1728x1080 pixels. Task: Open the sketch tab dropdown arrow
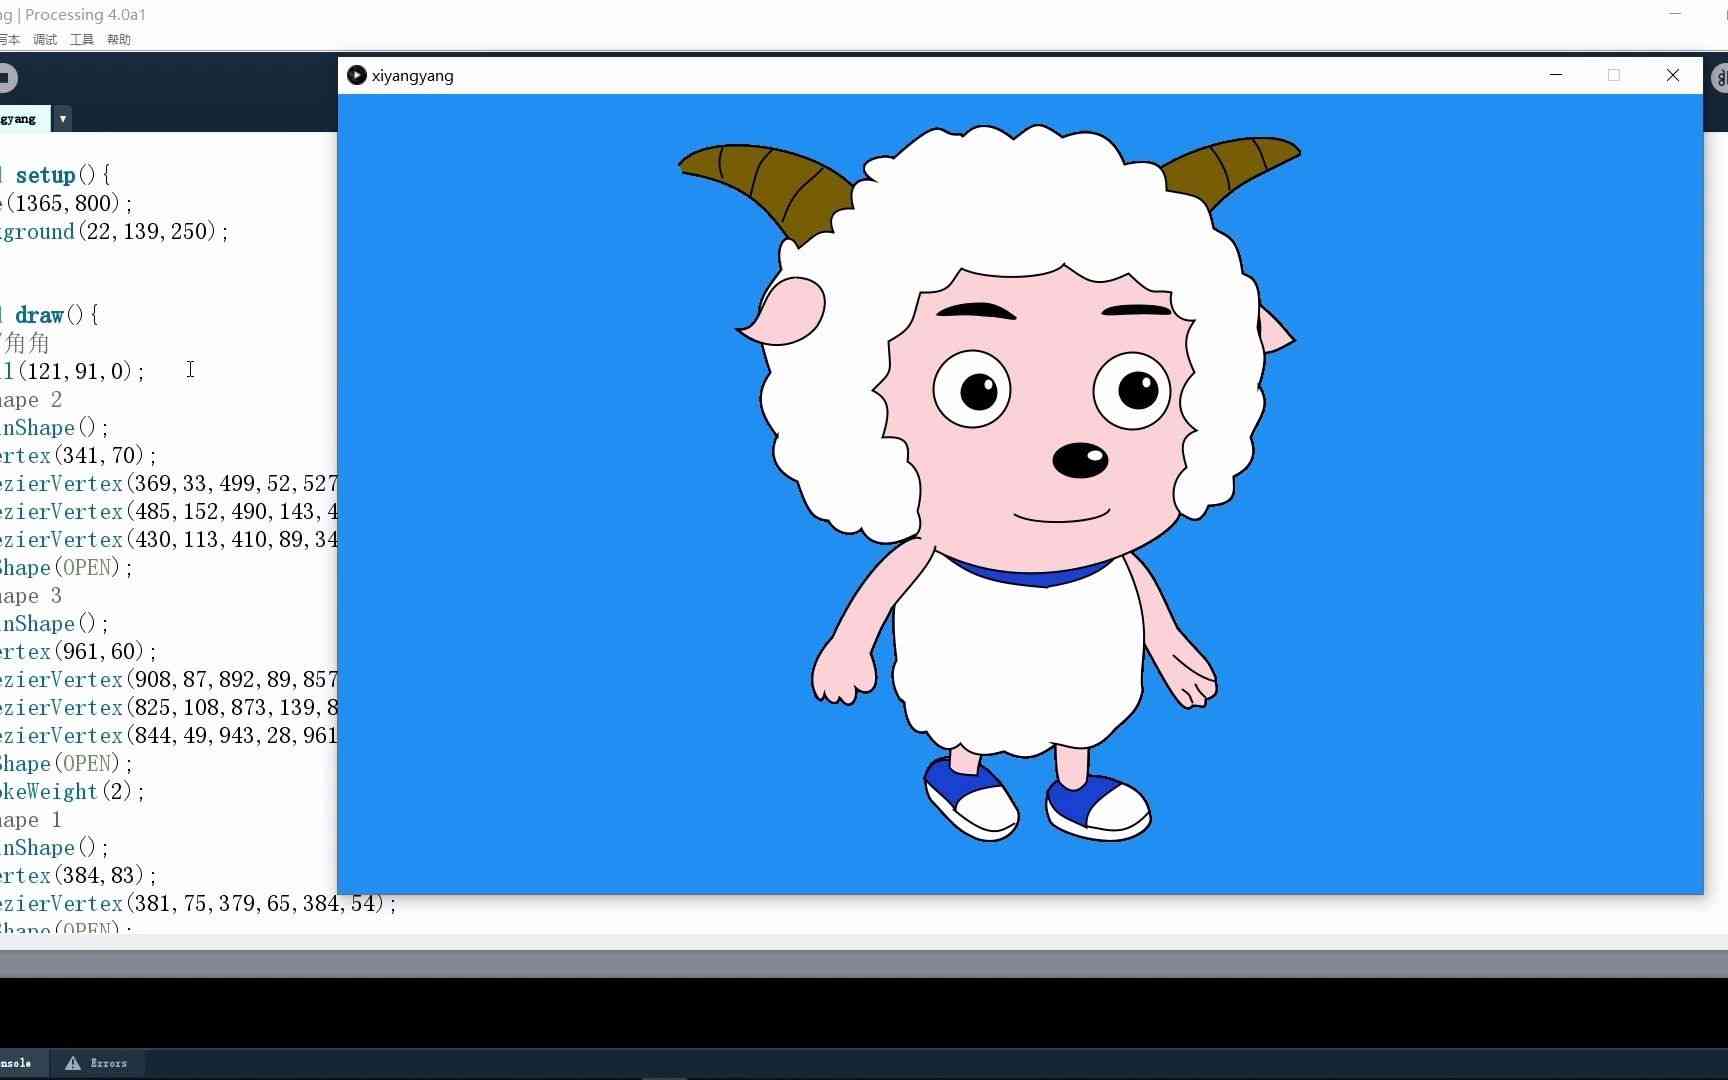62,118
